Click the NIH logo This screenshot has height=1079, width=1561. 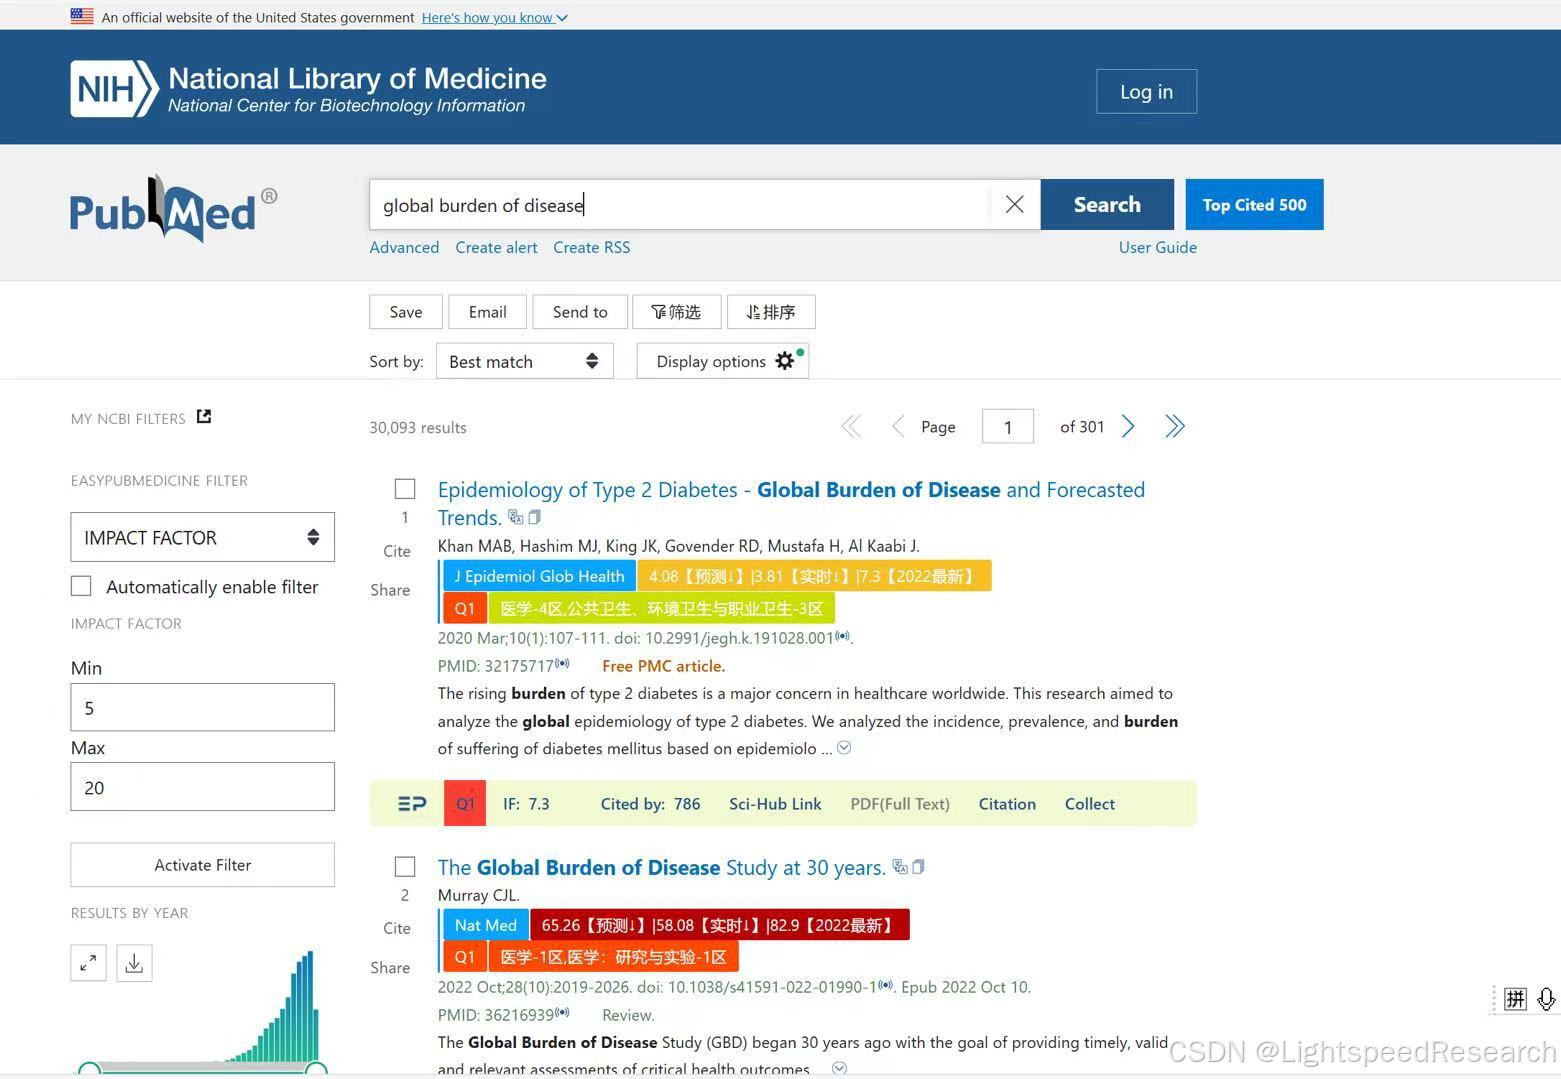(x=114, y=89)
